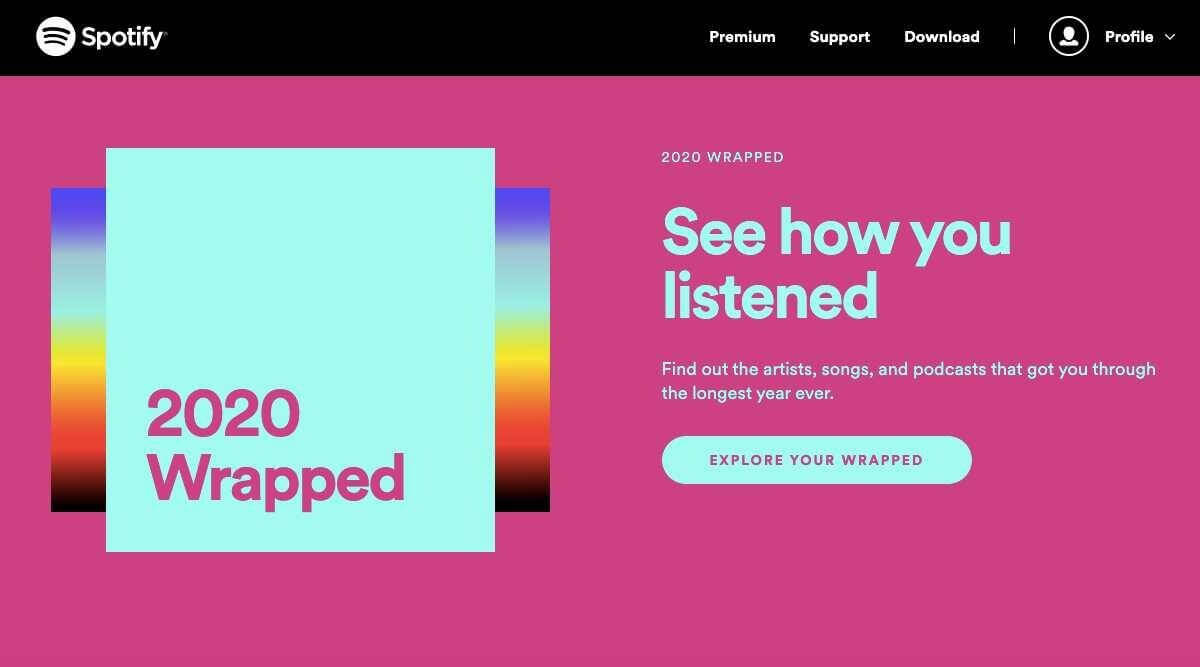Open the Profile menu
Image resolution: width=1200 pixels, height=667 pixels.
1130,37
